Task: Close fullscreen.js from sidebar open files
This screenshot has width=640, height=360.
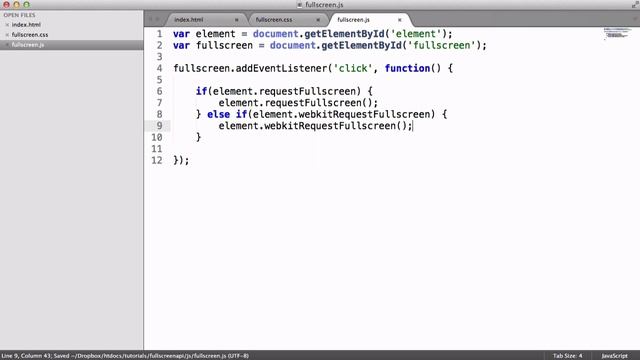Action: point(7,44)
